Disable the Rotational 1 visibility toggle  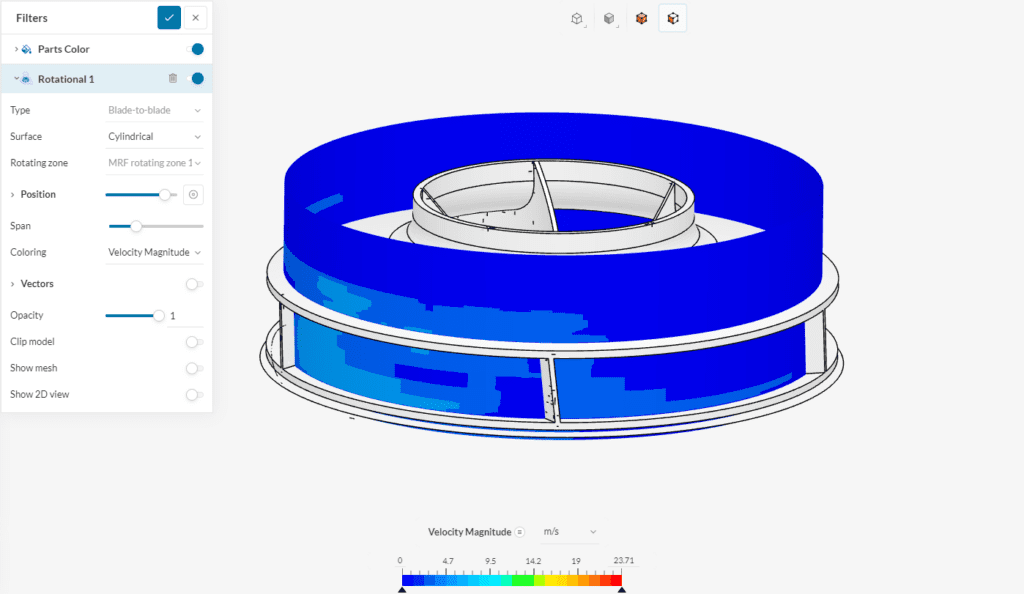point(197,78)
